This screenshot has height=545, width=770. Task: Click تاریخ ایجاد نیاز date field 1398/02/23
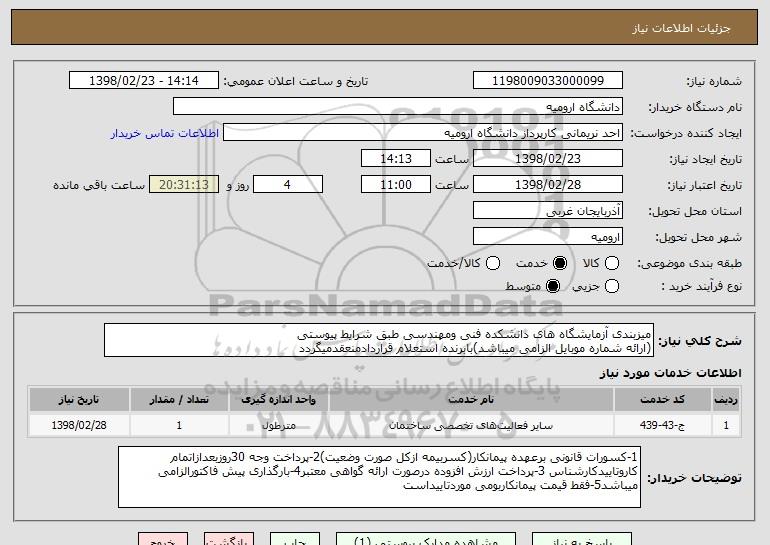[x=548, y=159]
